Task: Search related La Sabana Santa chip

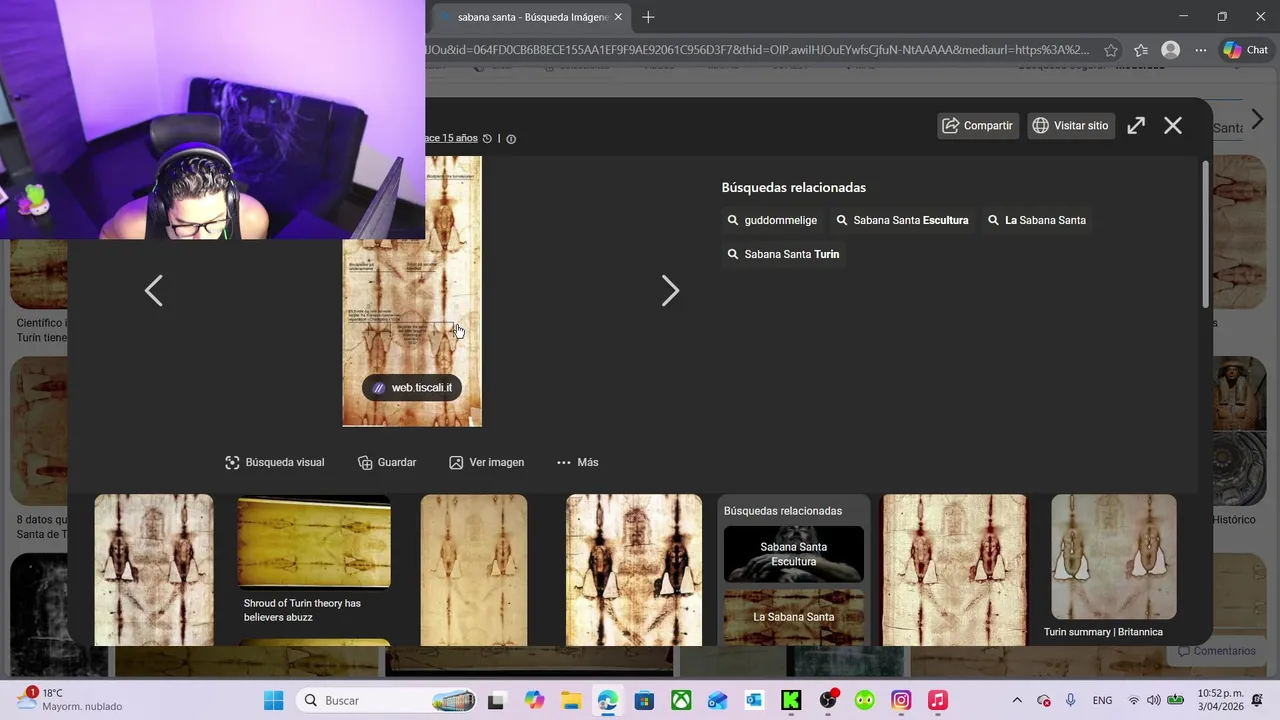Action: point(1036,220)
